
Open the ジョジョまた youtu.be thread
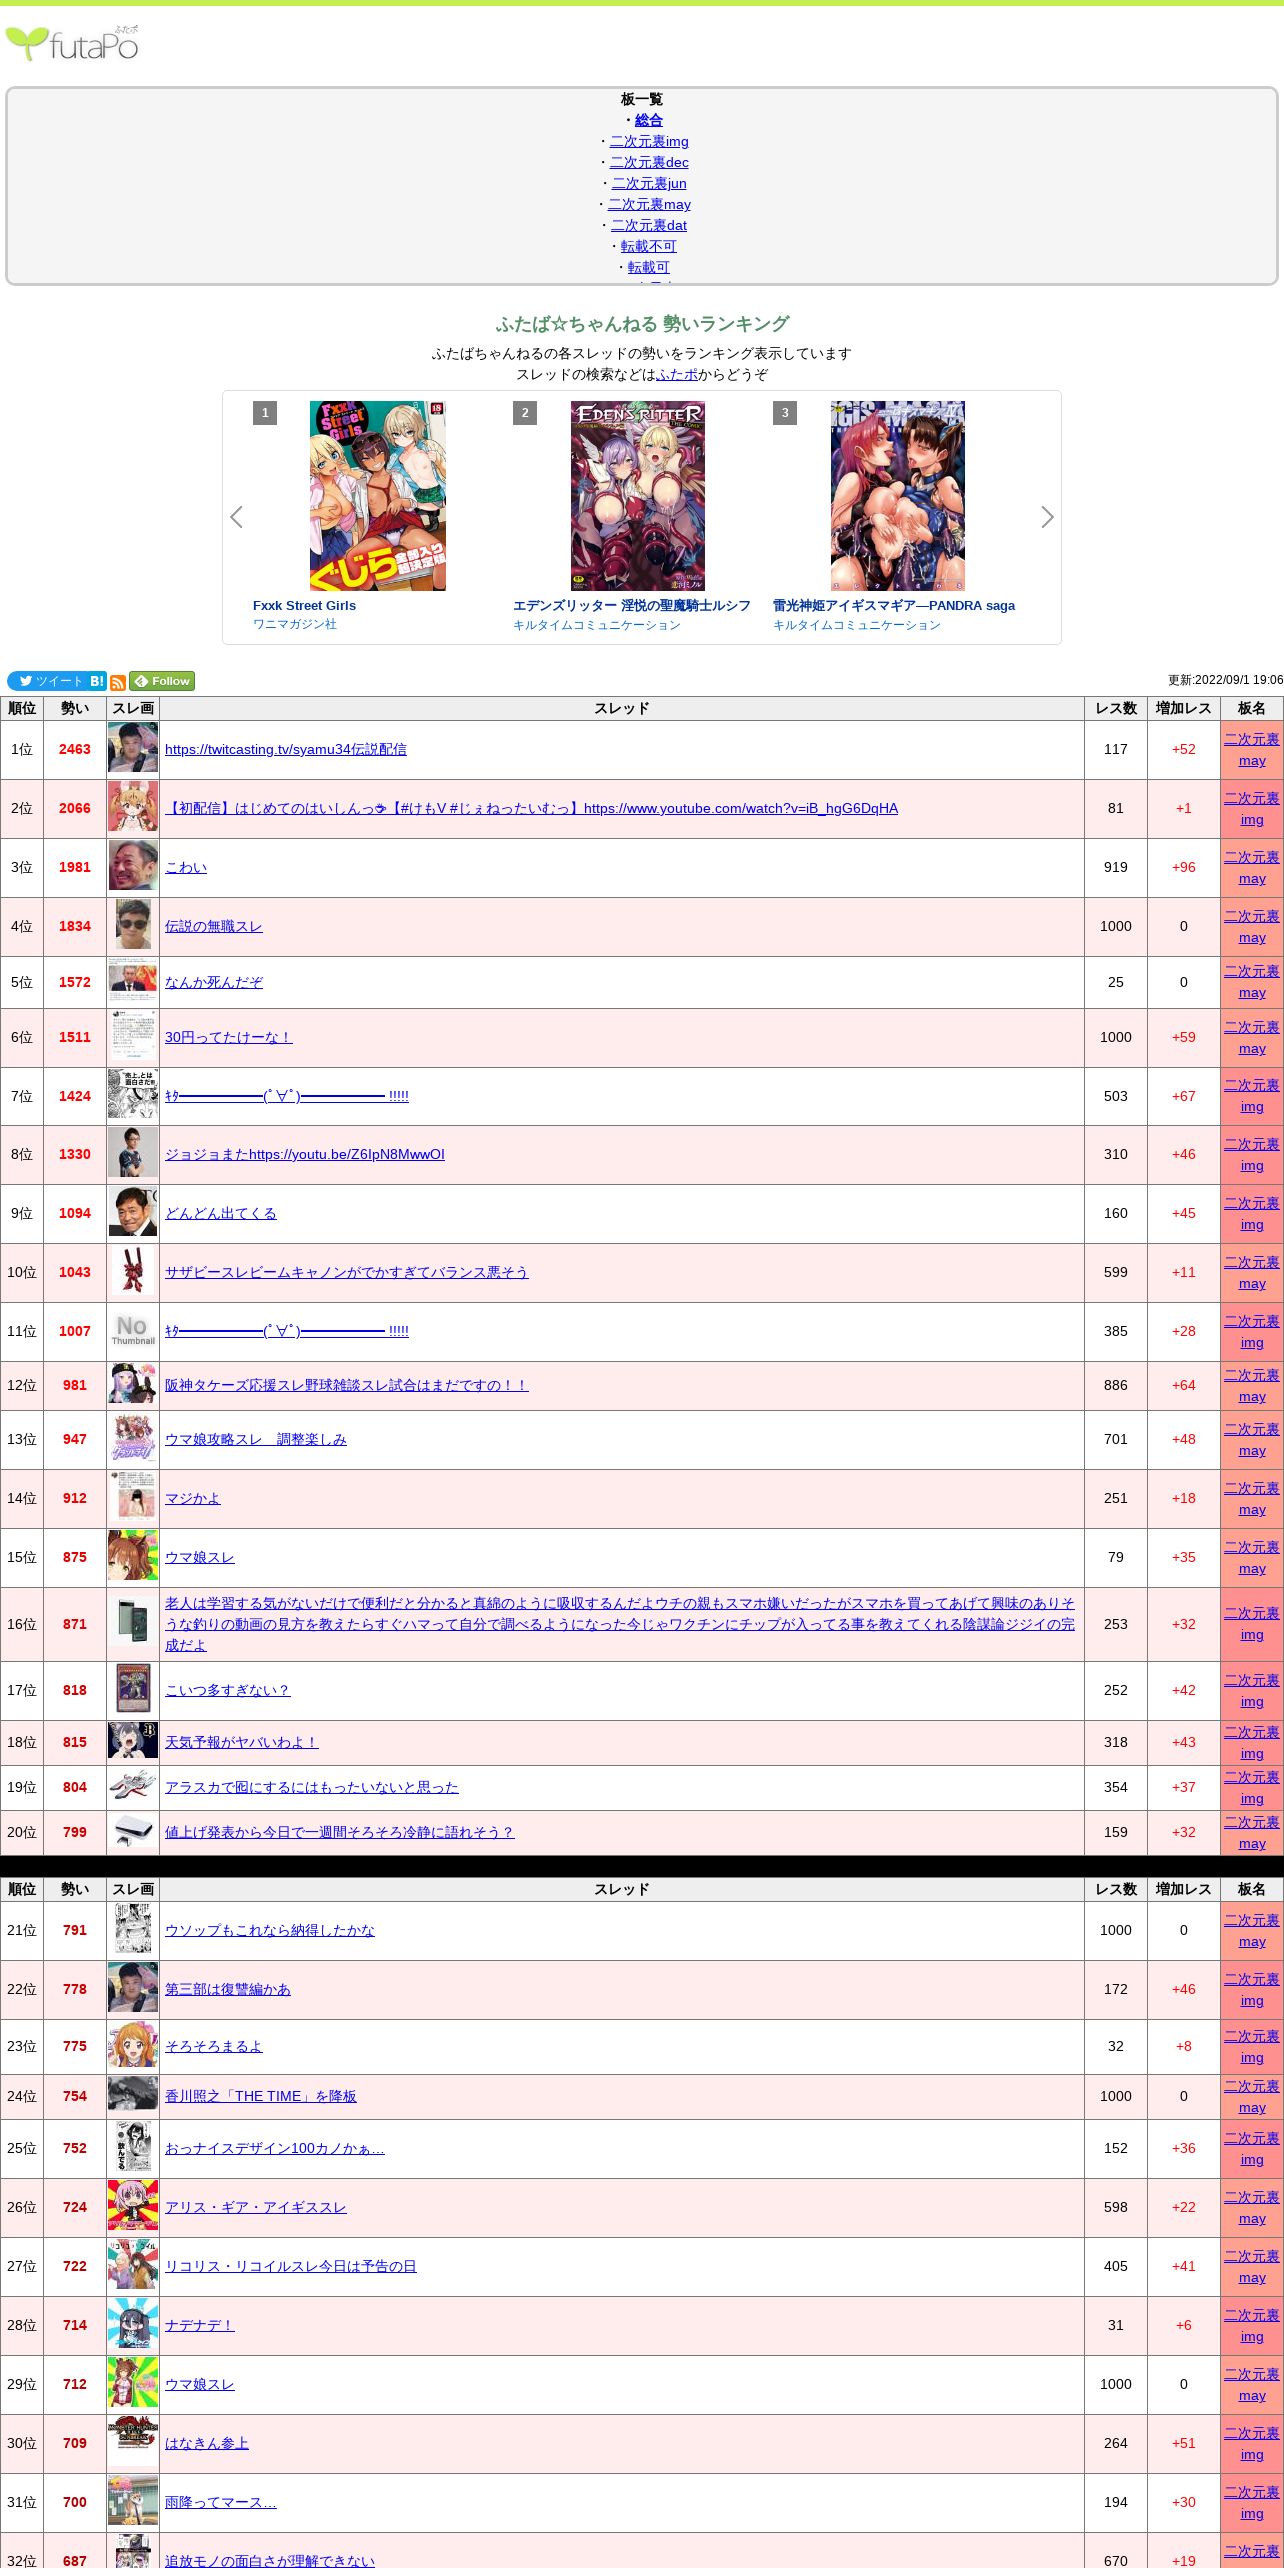coord(305,1154)
